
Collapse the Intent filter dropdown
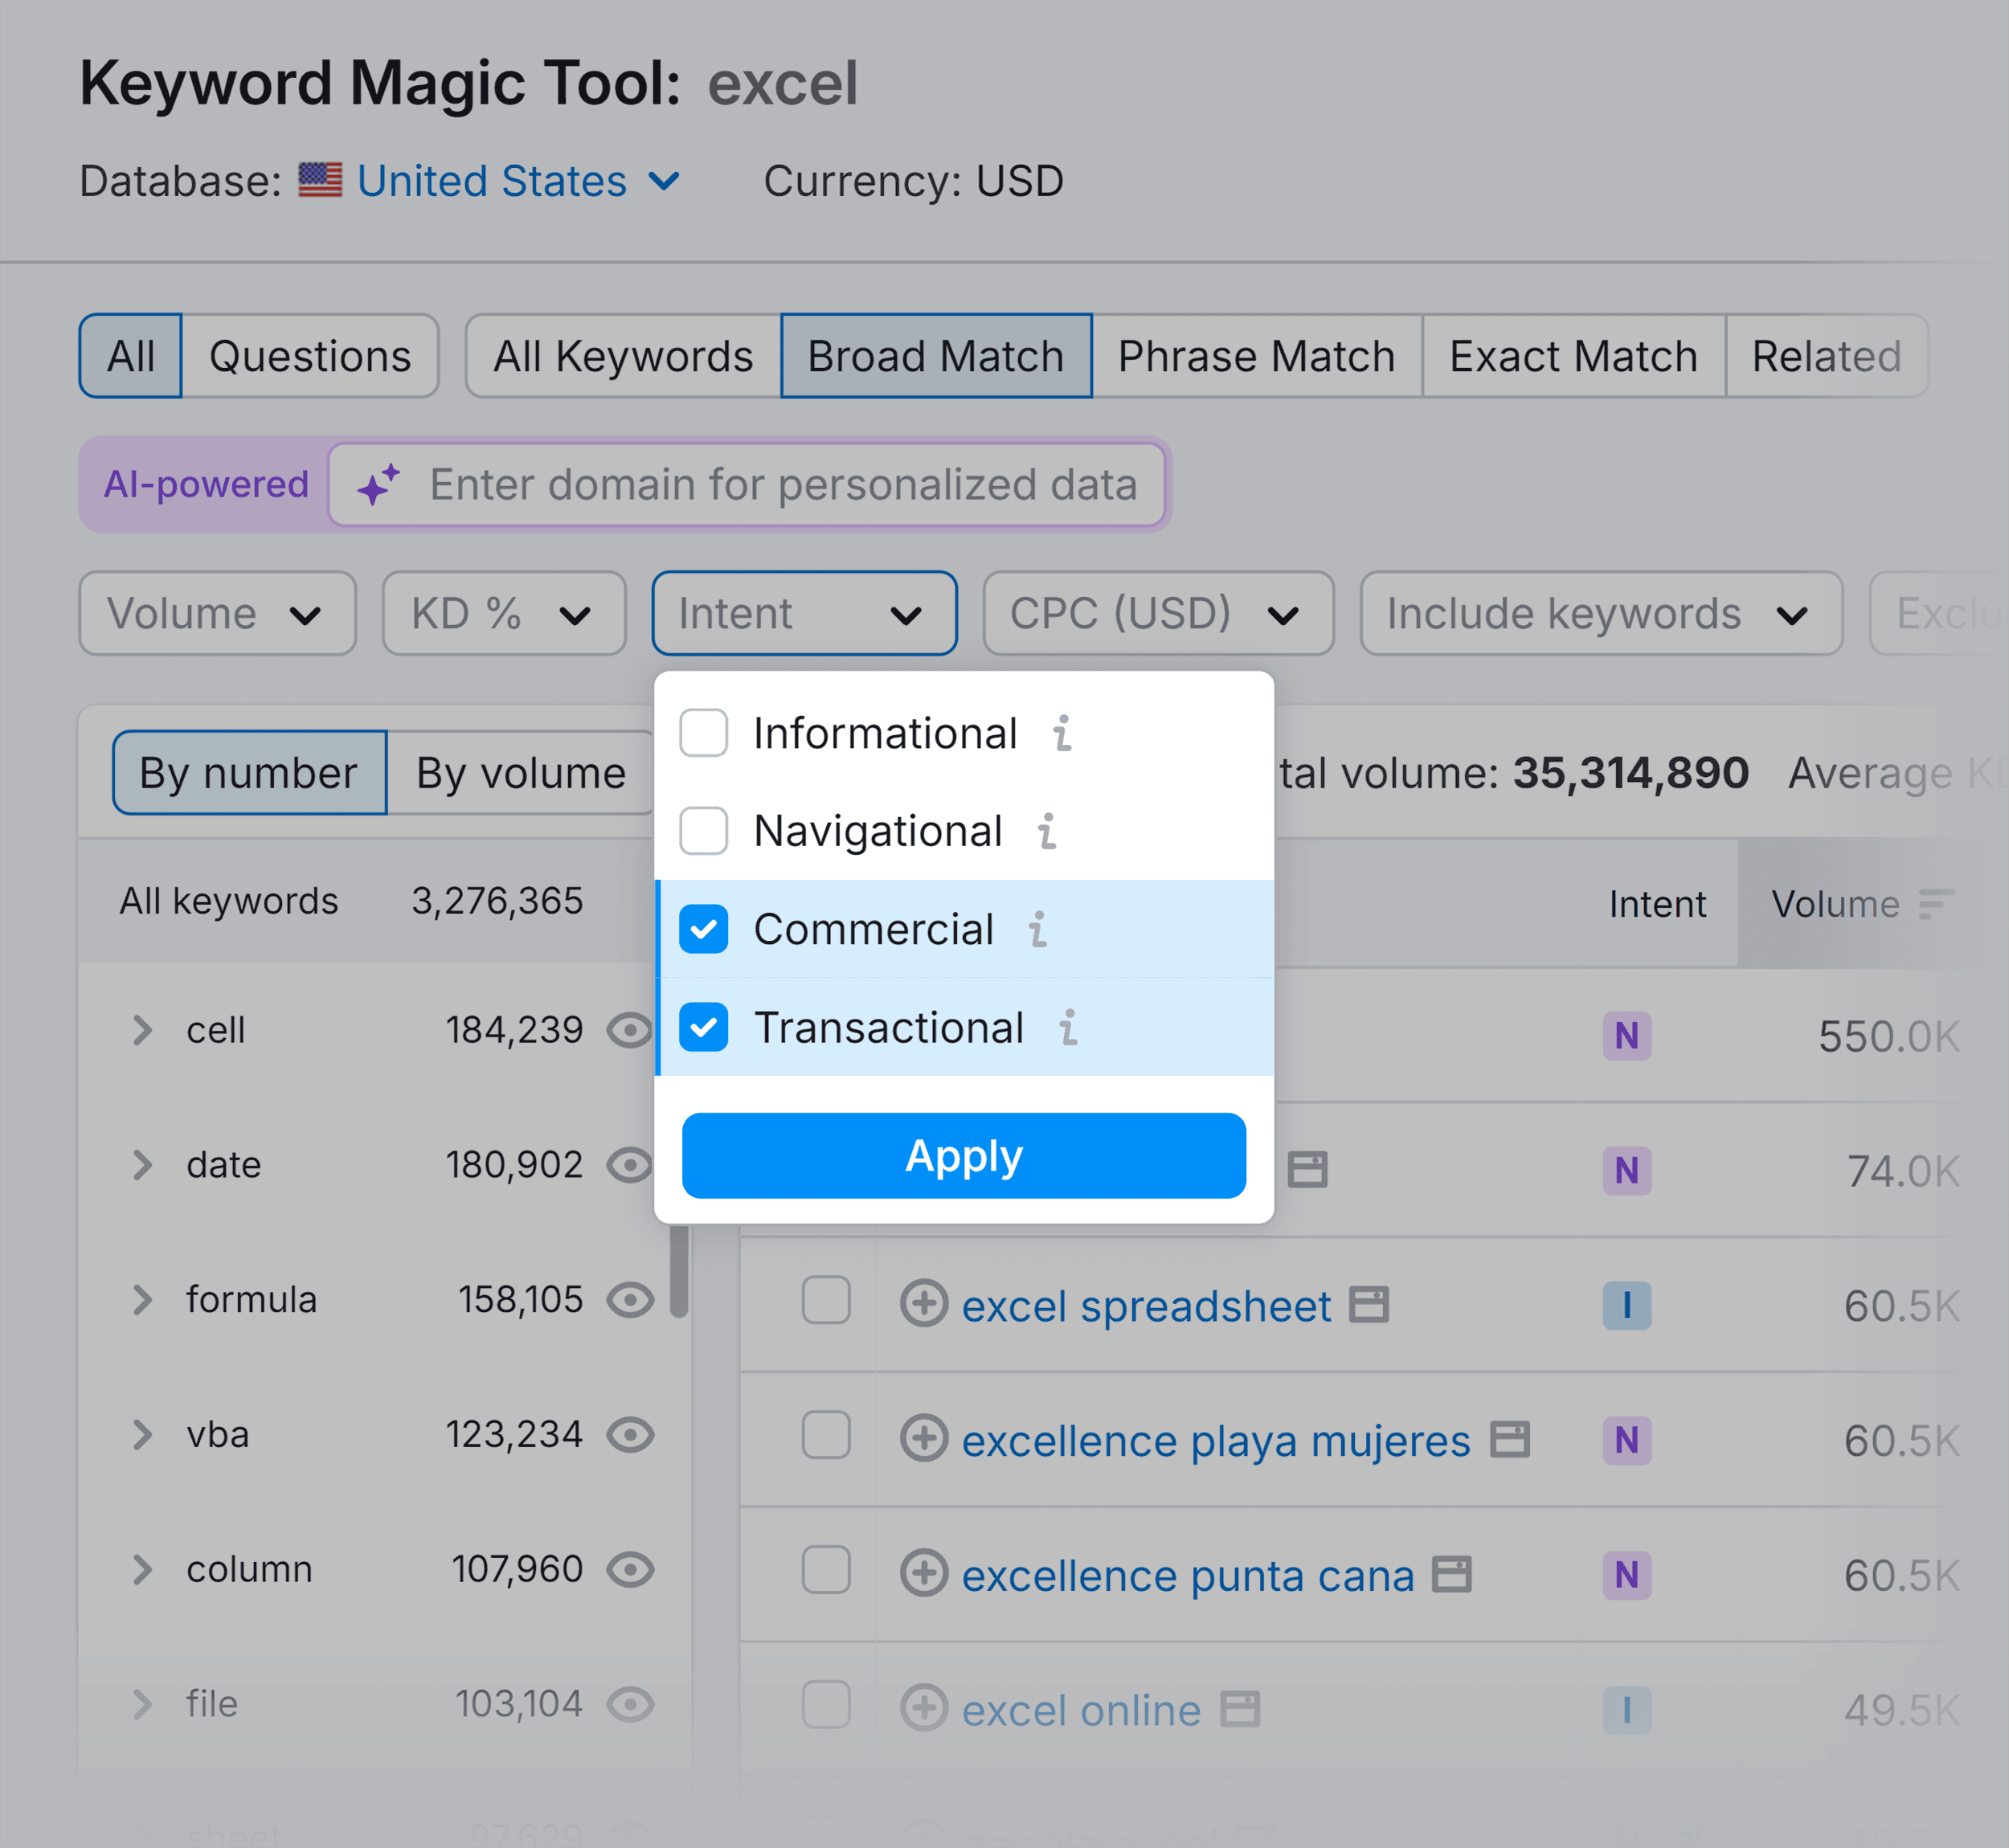[804, 613]
